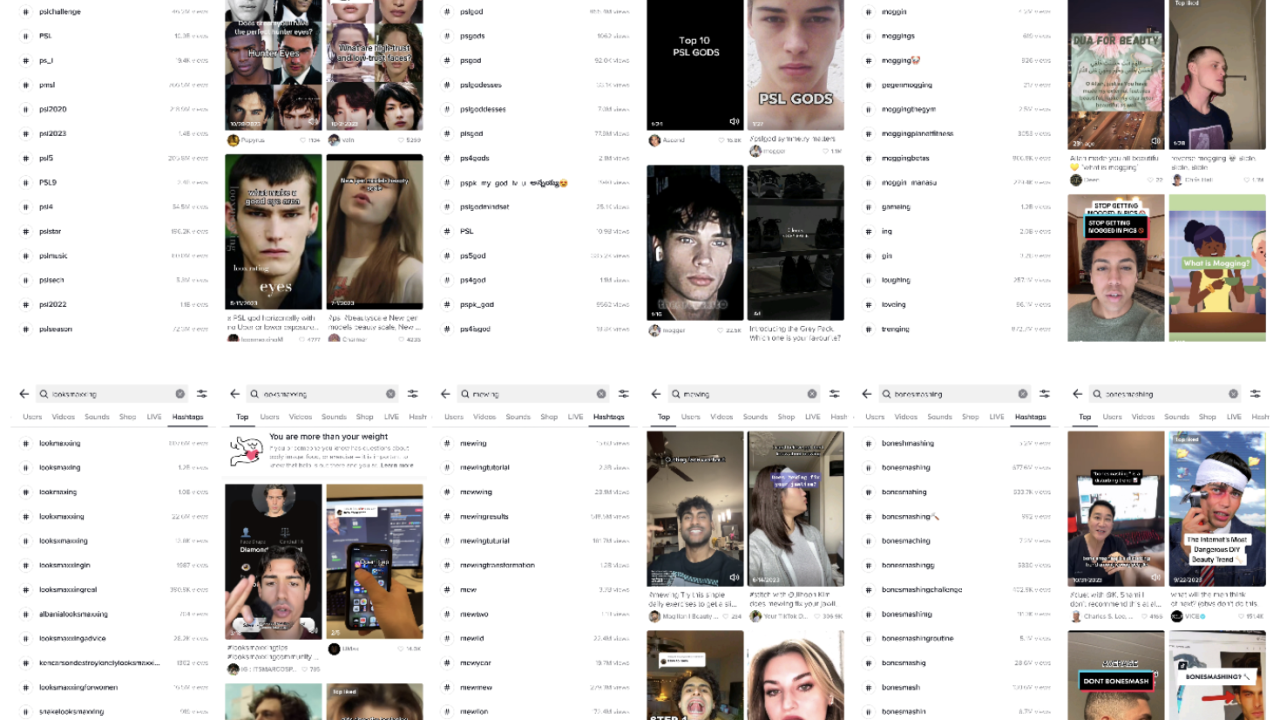1280x720 pixels.
Task: Tap the hashtag icon beside mewingresults
Action: (447, 516)
